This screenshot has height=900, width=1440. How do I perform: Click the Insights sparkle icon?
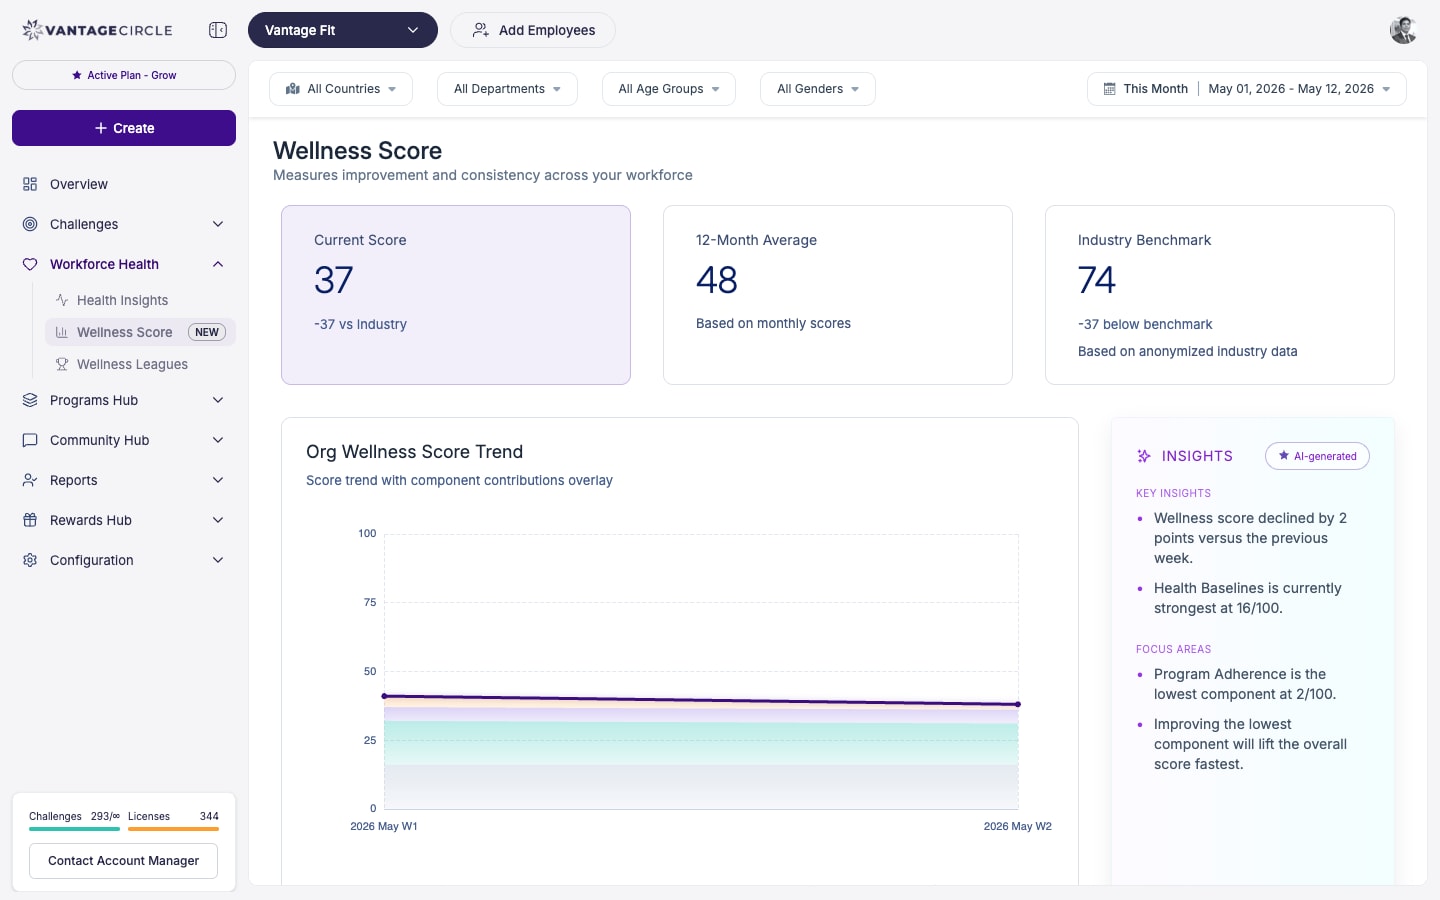click(x=1144, y=456)
